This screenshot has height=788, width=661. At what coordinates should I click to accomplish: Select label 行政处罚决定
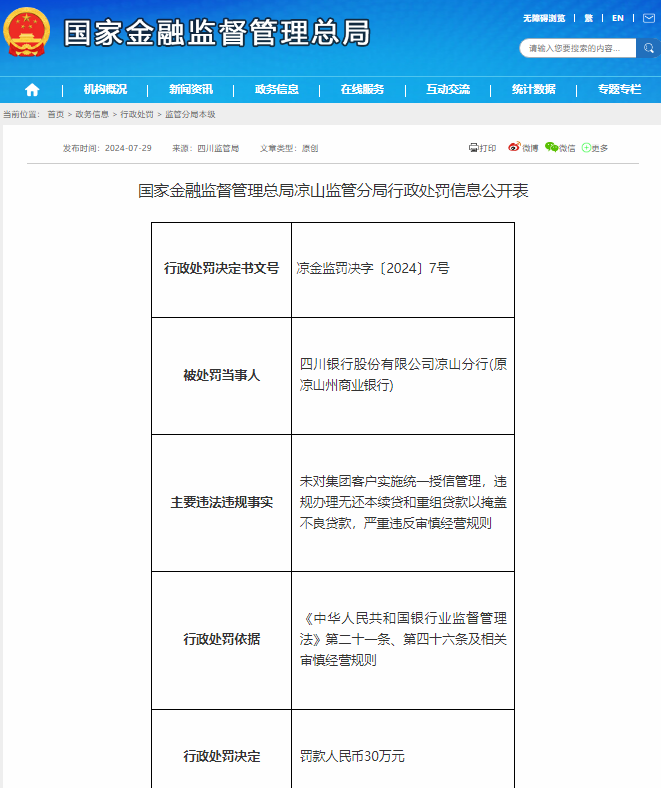[222, 756]
